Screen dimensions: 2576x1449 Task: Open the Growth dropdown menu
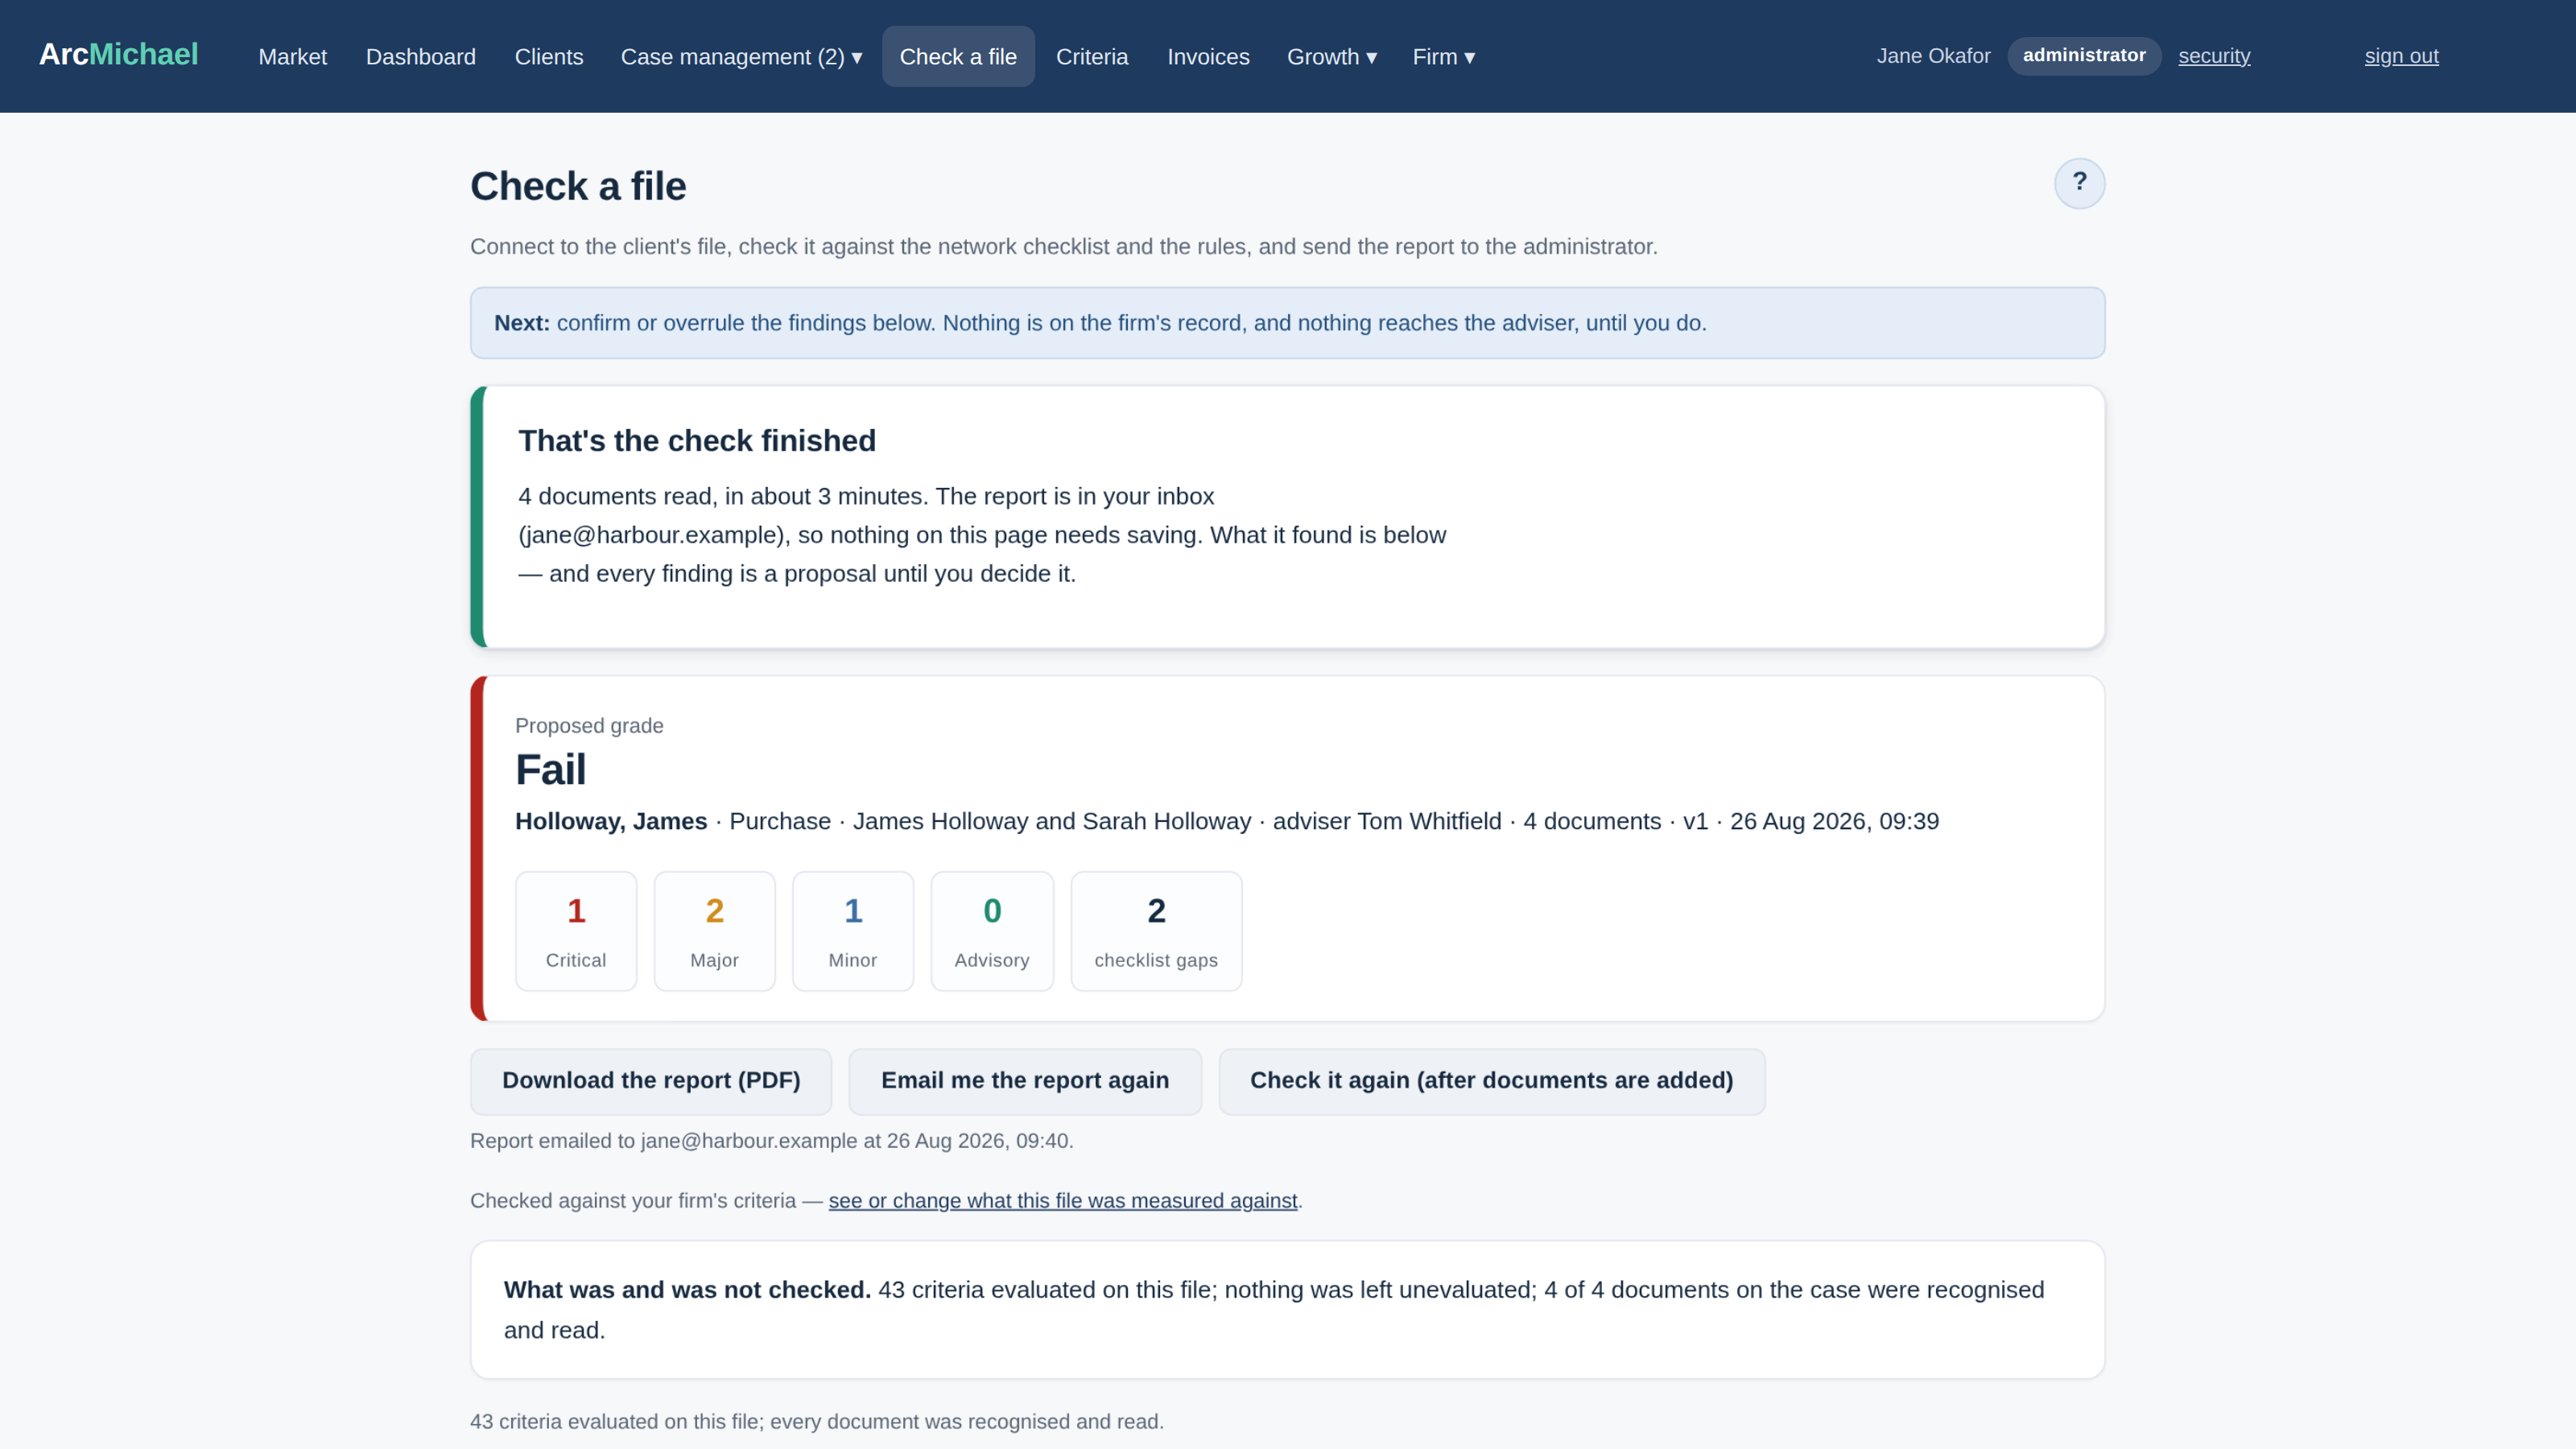click(1332, 57)
